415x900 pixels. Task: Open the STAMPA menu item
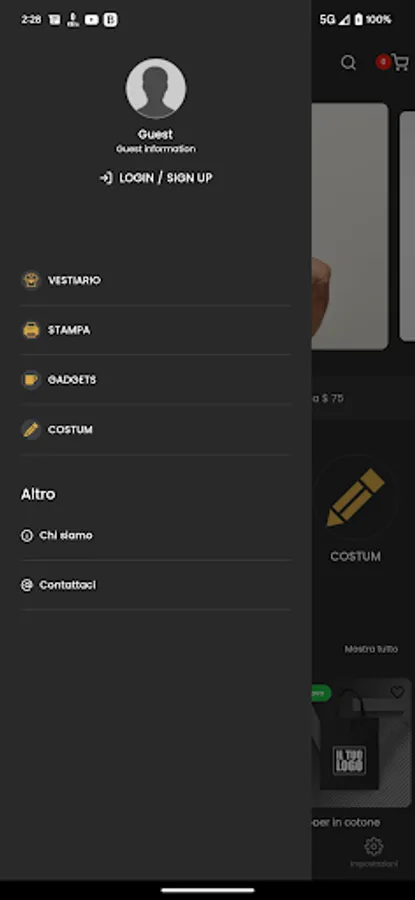156,331
